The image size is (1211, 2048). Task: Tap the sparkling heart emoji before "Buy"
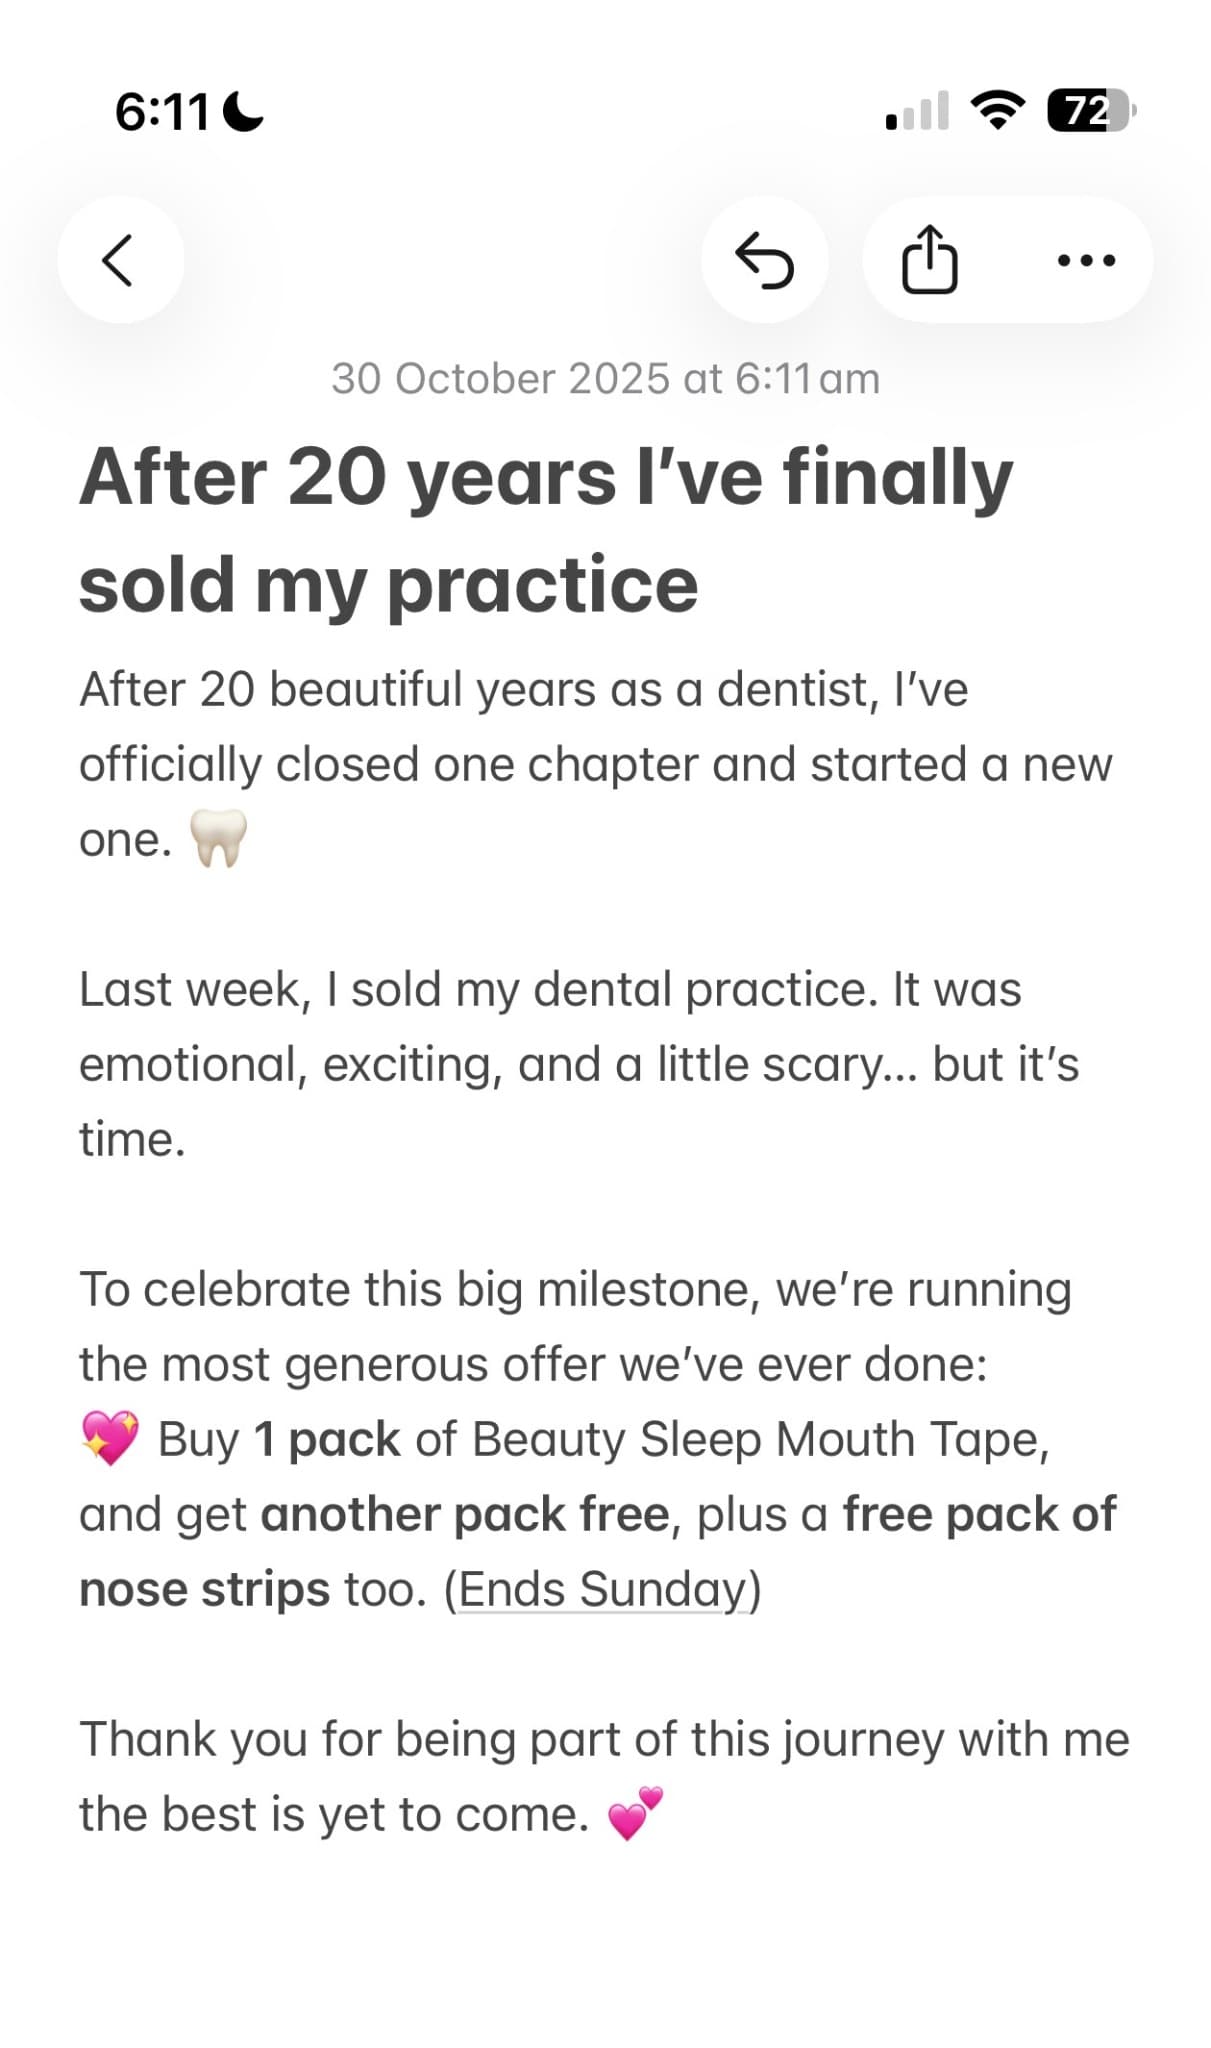(x=110, y=1439)
